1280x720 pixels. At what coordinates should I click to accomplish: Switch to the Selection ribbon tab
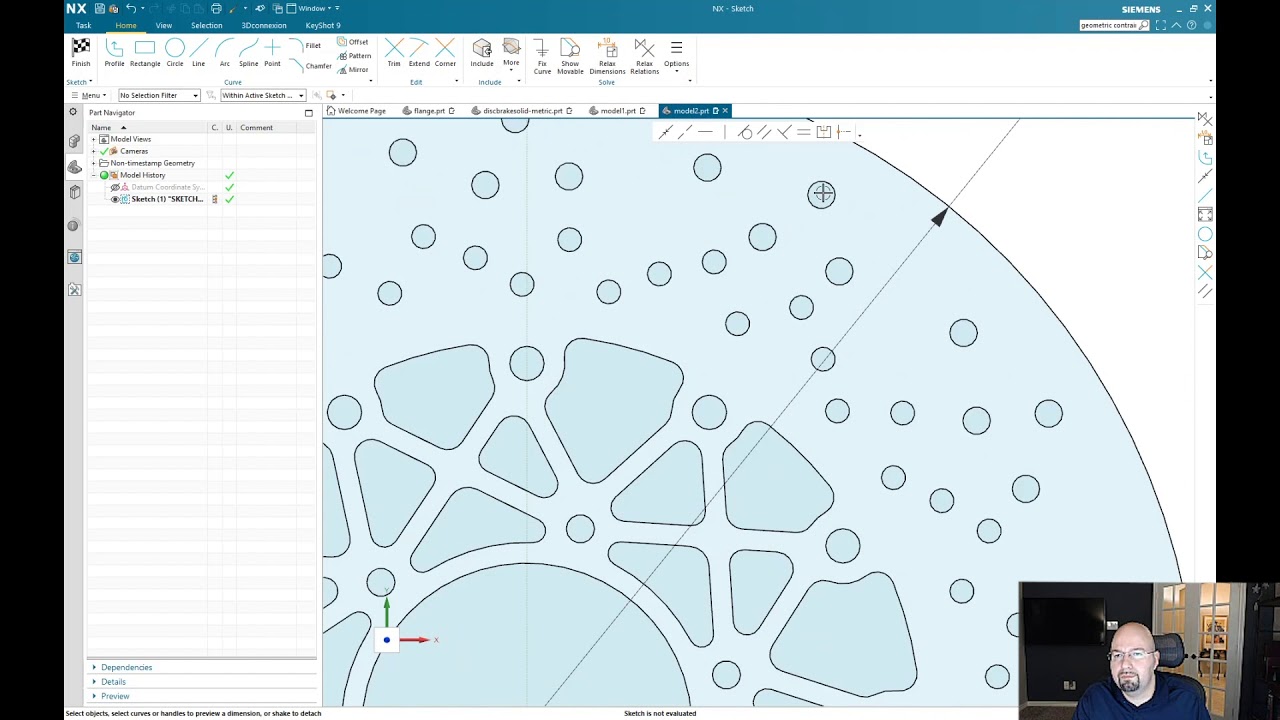click(207, 25)
